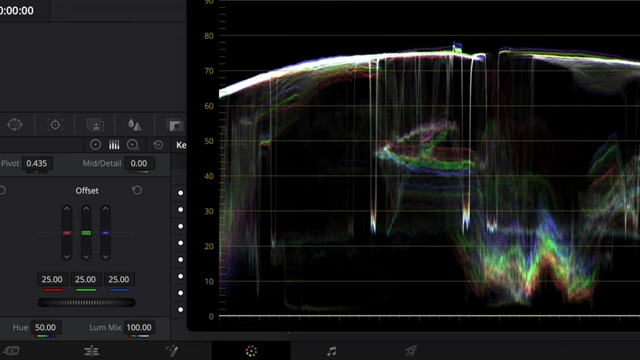Select the red Offset value 25.00

coord(52,280)
